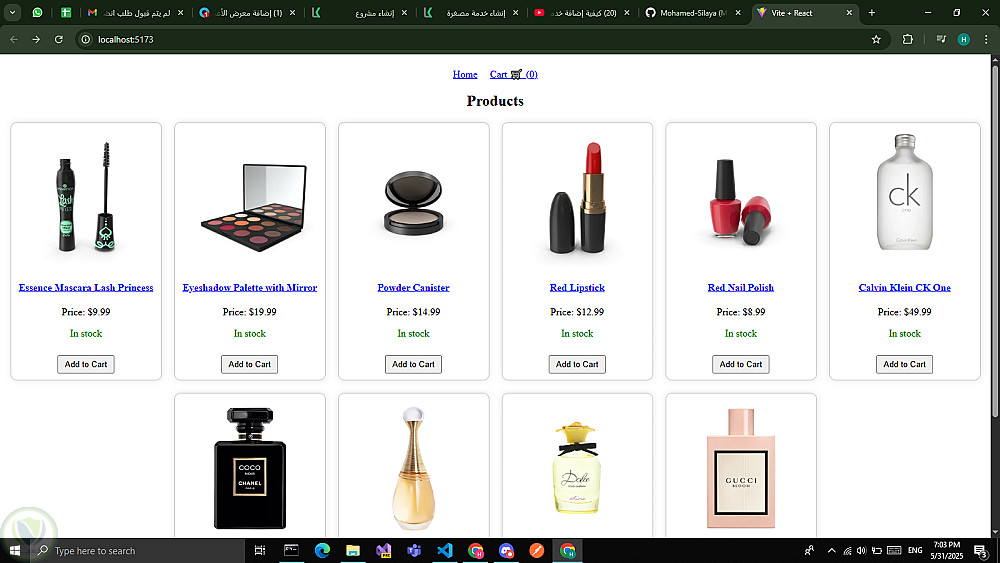The height and width of the screenshot is (563, 1000).
Task: Close the Vite + React tab
Action: click(849, 13)
